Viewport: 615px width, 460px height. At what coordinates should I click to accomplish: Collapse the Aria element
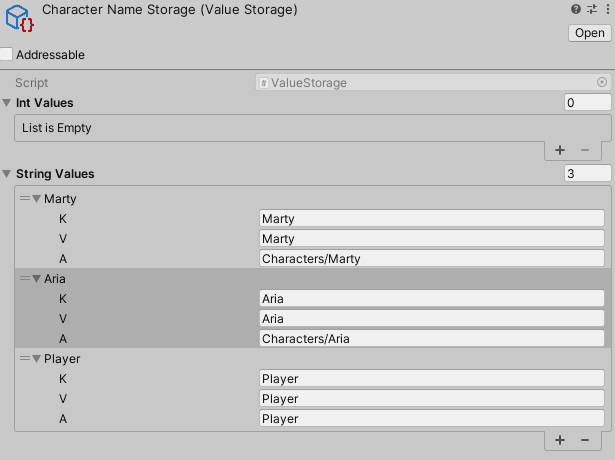(37, 279)
